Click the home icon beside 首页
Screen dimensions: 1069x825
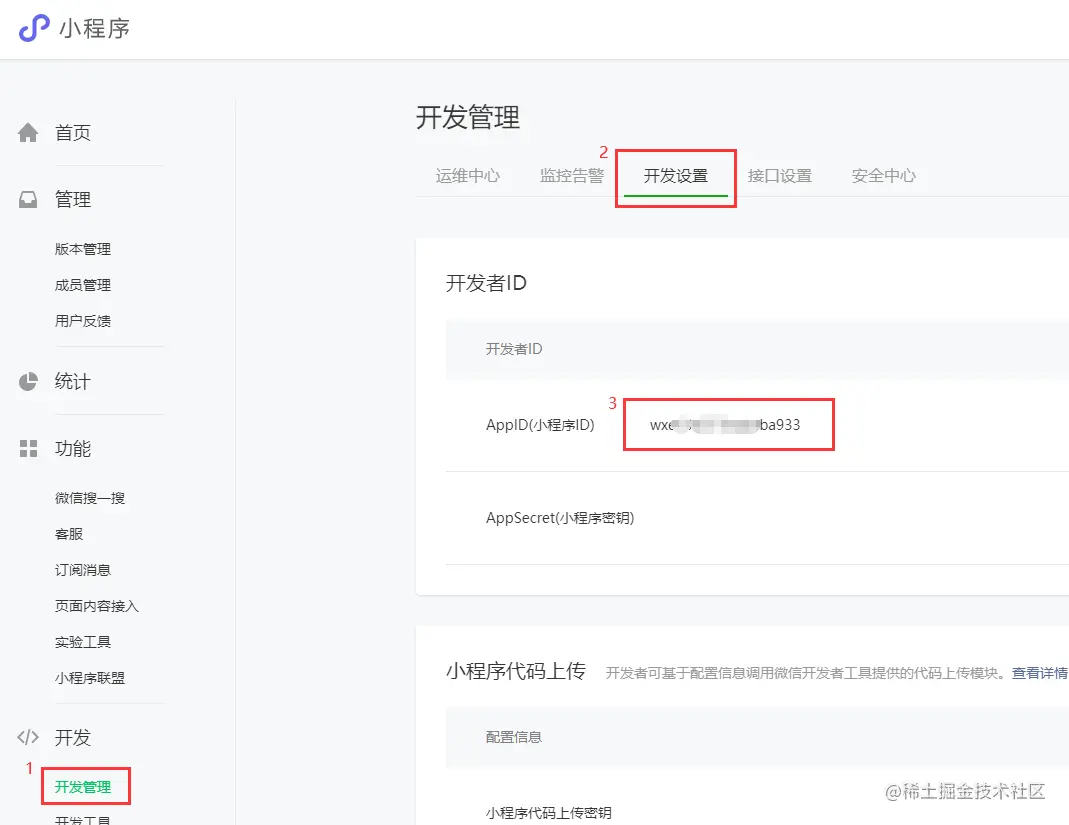(x=28, y=132)
